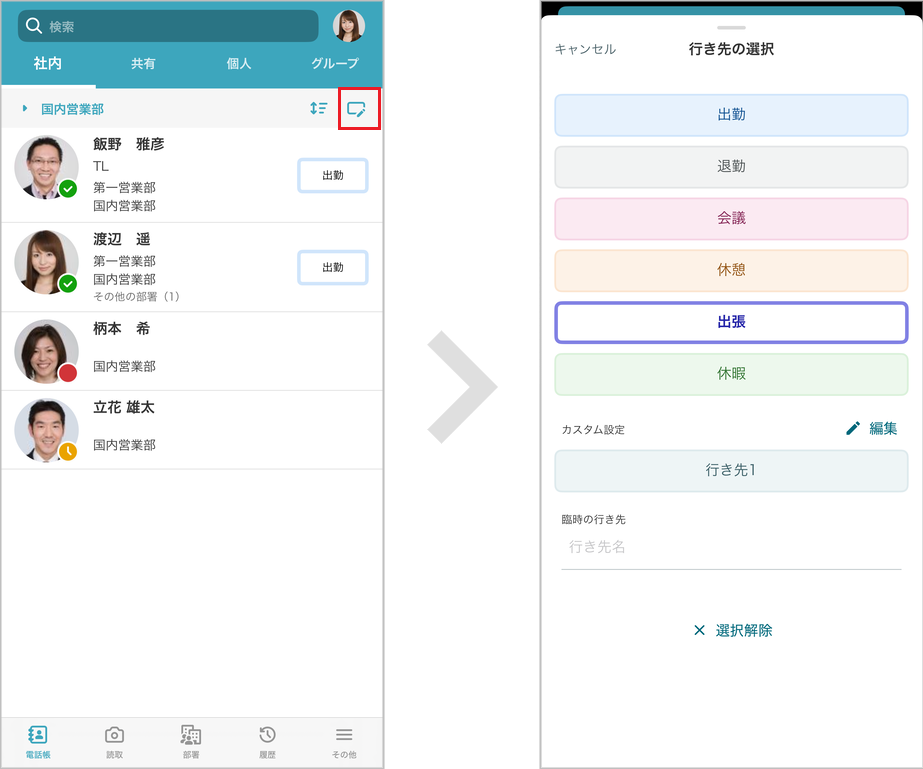The height and width of the screenshot is (769, 923).
Task: Click the 選択解除 link
Action: click(x=743, y=631)
